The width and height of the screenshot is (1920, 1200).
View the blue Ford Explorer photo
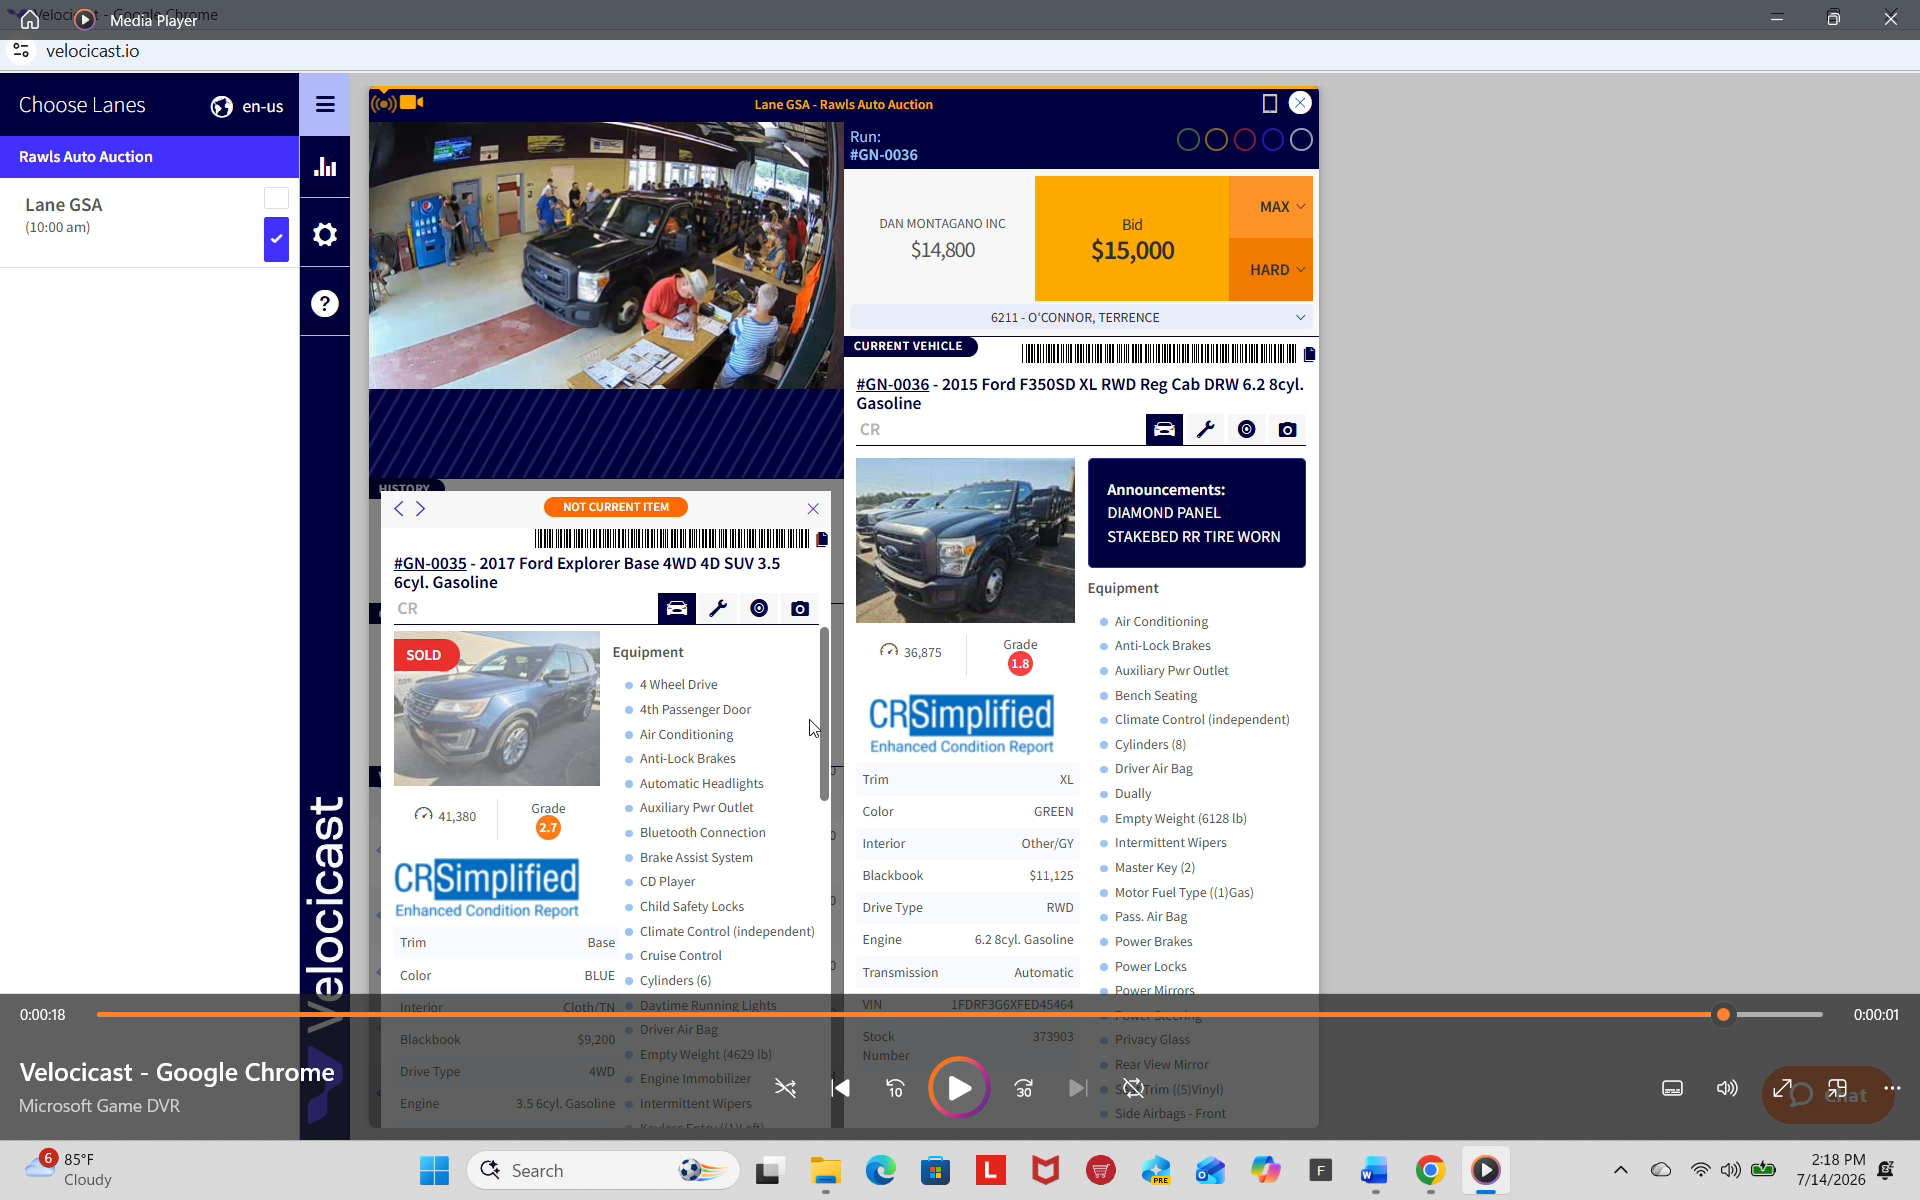point(497,708)
